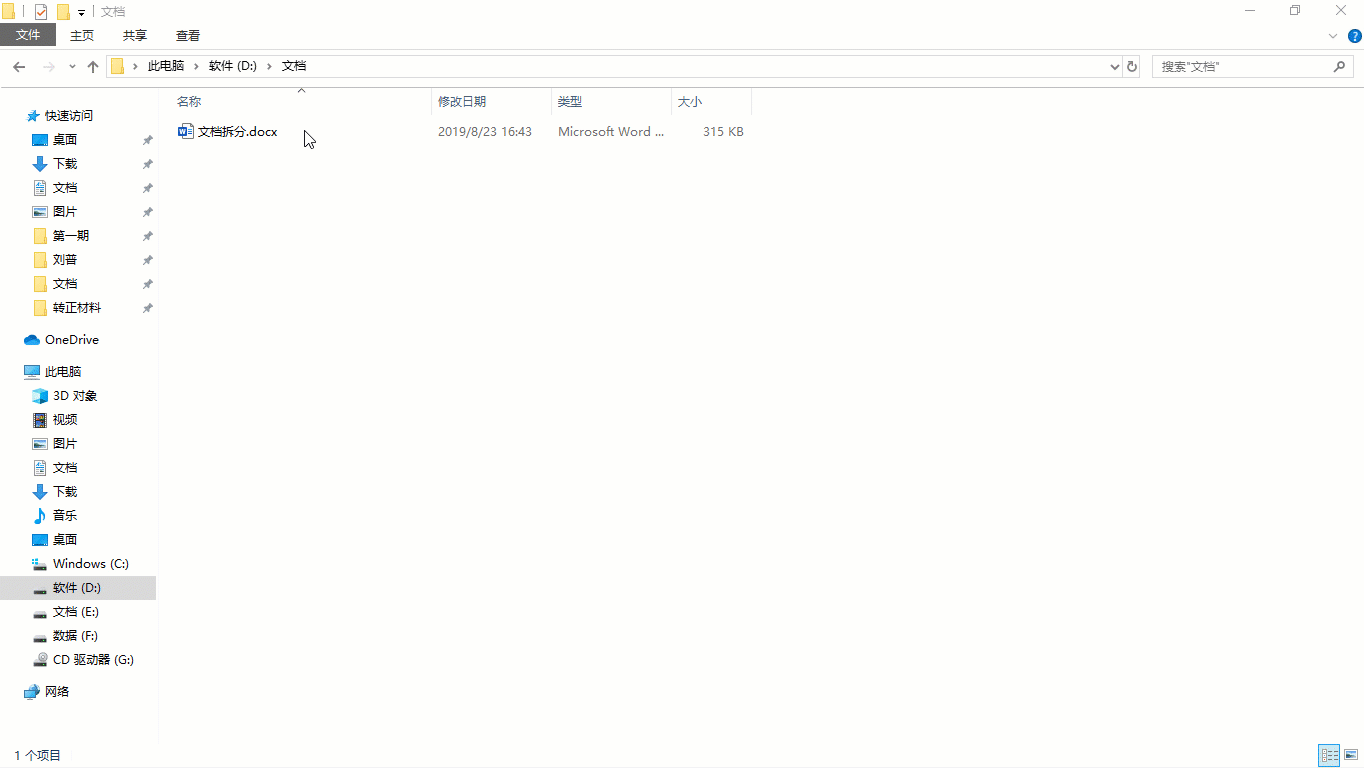Open the CD 驱动器 (G:) drive
This screenshot has width=1364, height=768.
[93, 660]
